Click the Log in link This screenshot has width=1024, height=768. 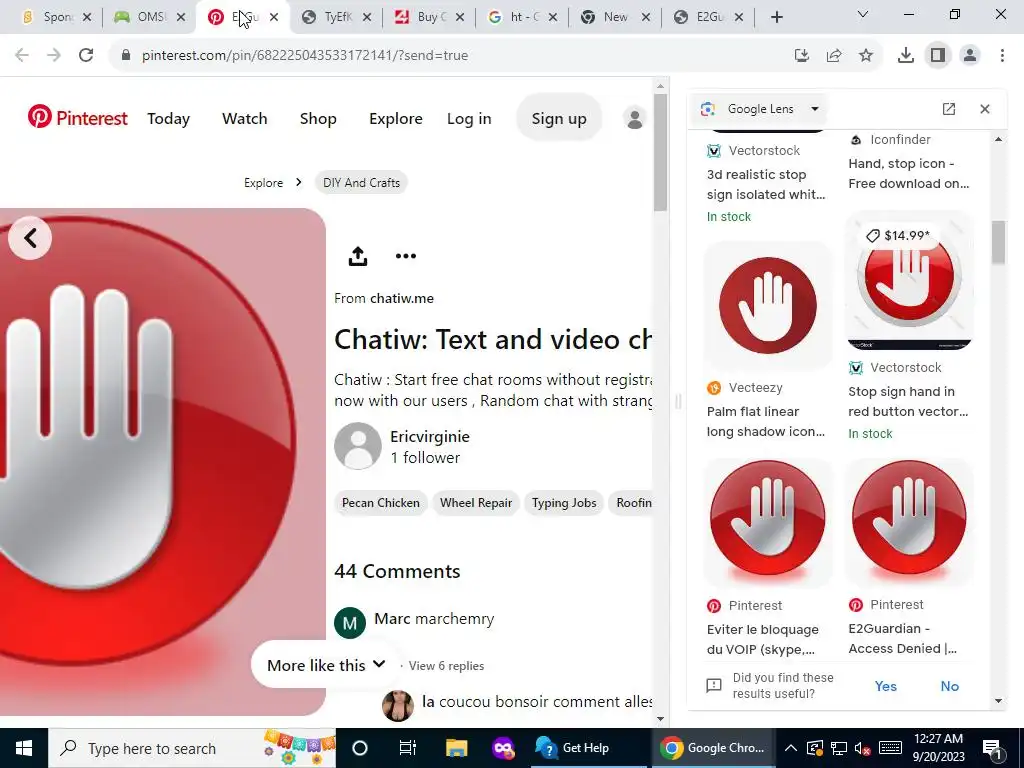pyautogui.click(x=469, y=118)
